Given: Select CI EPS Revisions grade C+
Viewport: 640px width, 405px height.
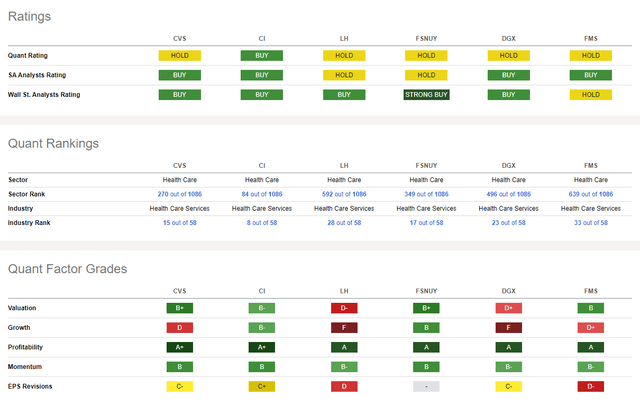Looking at the screenshot, I should point(262,387).
